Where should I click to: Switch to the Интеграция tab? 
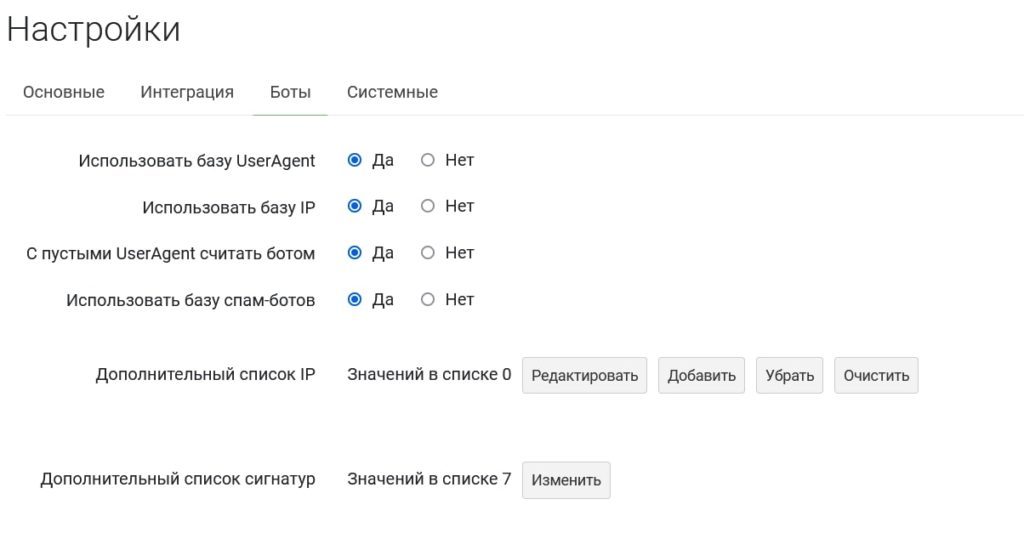point(187,92)
